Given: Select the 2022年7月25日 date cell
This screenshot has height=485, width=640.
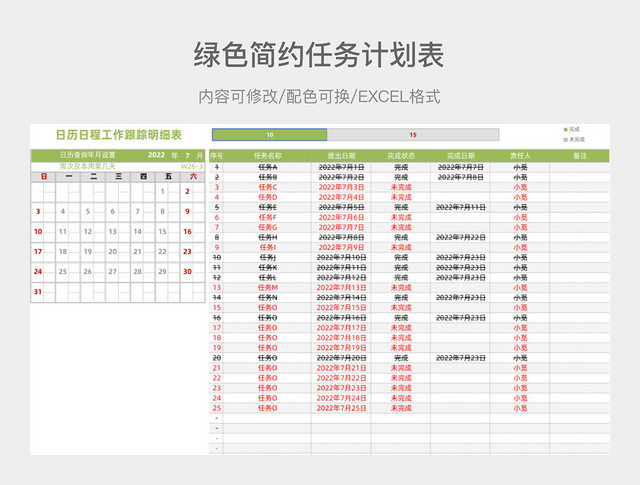Looking at the screenshot, I should (x=341, y=408).
